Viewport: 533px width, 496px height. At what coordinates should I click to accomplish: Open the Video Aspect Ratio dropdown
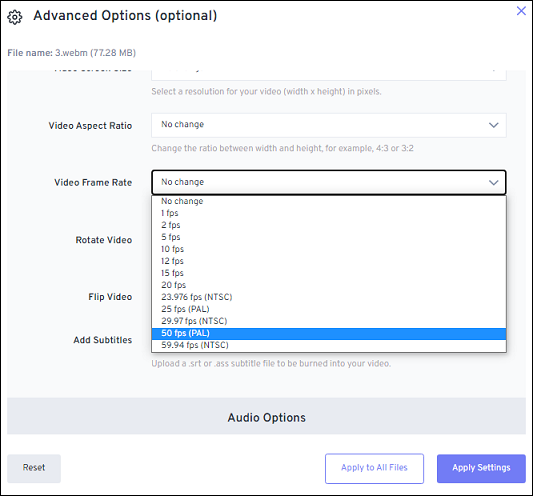329,125
